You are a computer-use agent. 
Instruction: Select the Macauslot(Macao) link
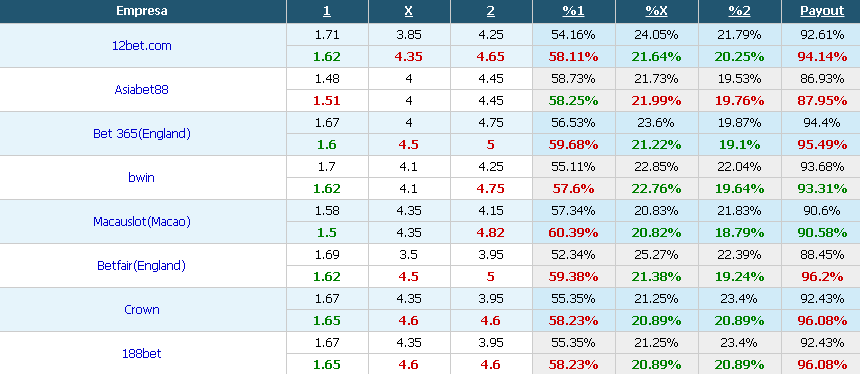[x=142, y=222]
